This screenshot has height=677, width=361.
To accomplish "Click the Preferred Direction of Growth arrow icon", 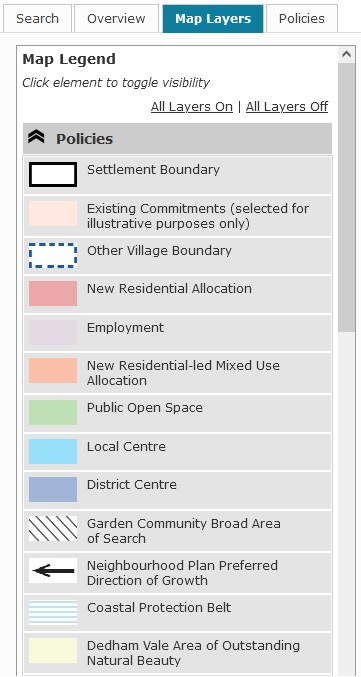I will click(x=53, y=570).
